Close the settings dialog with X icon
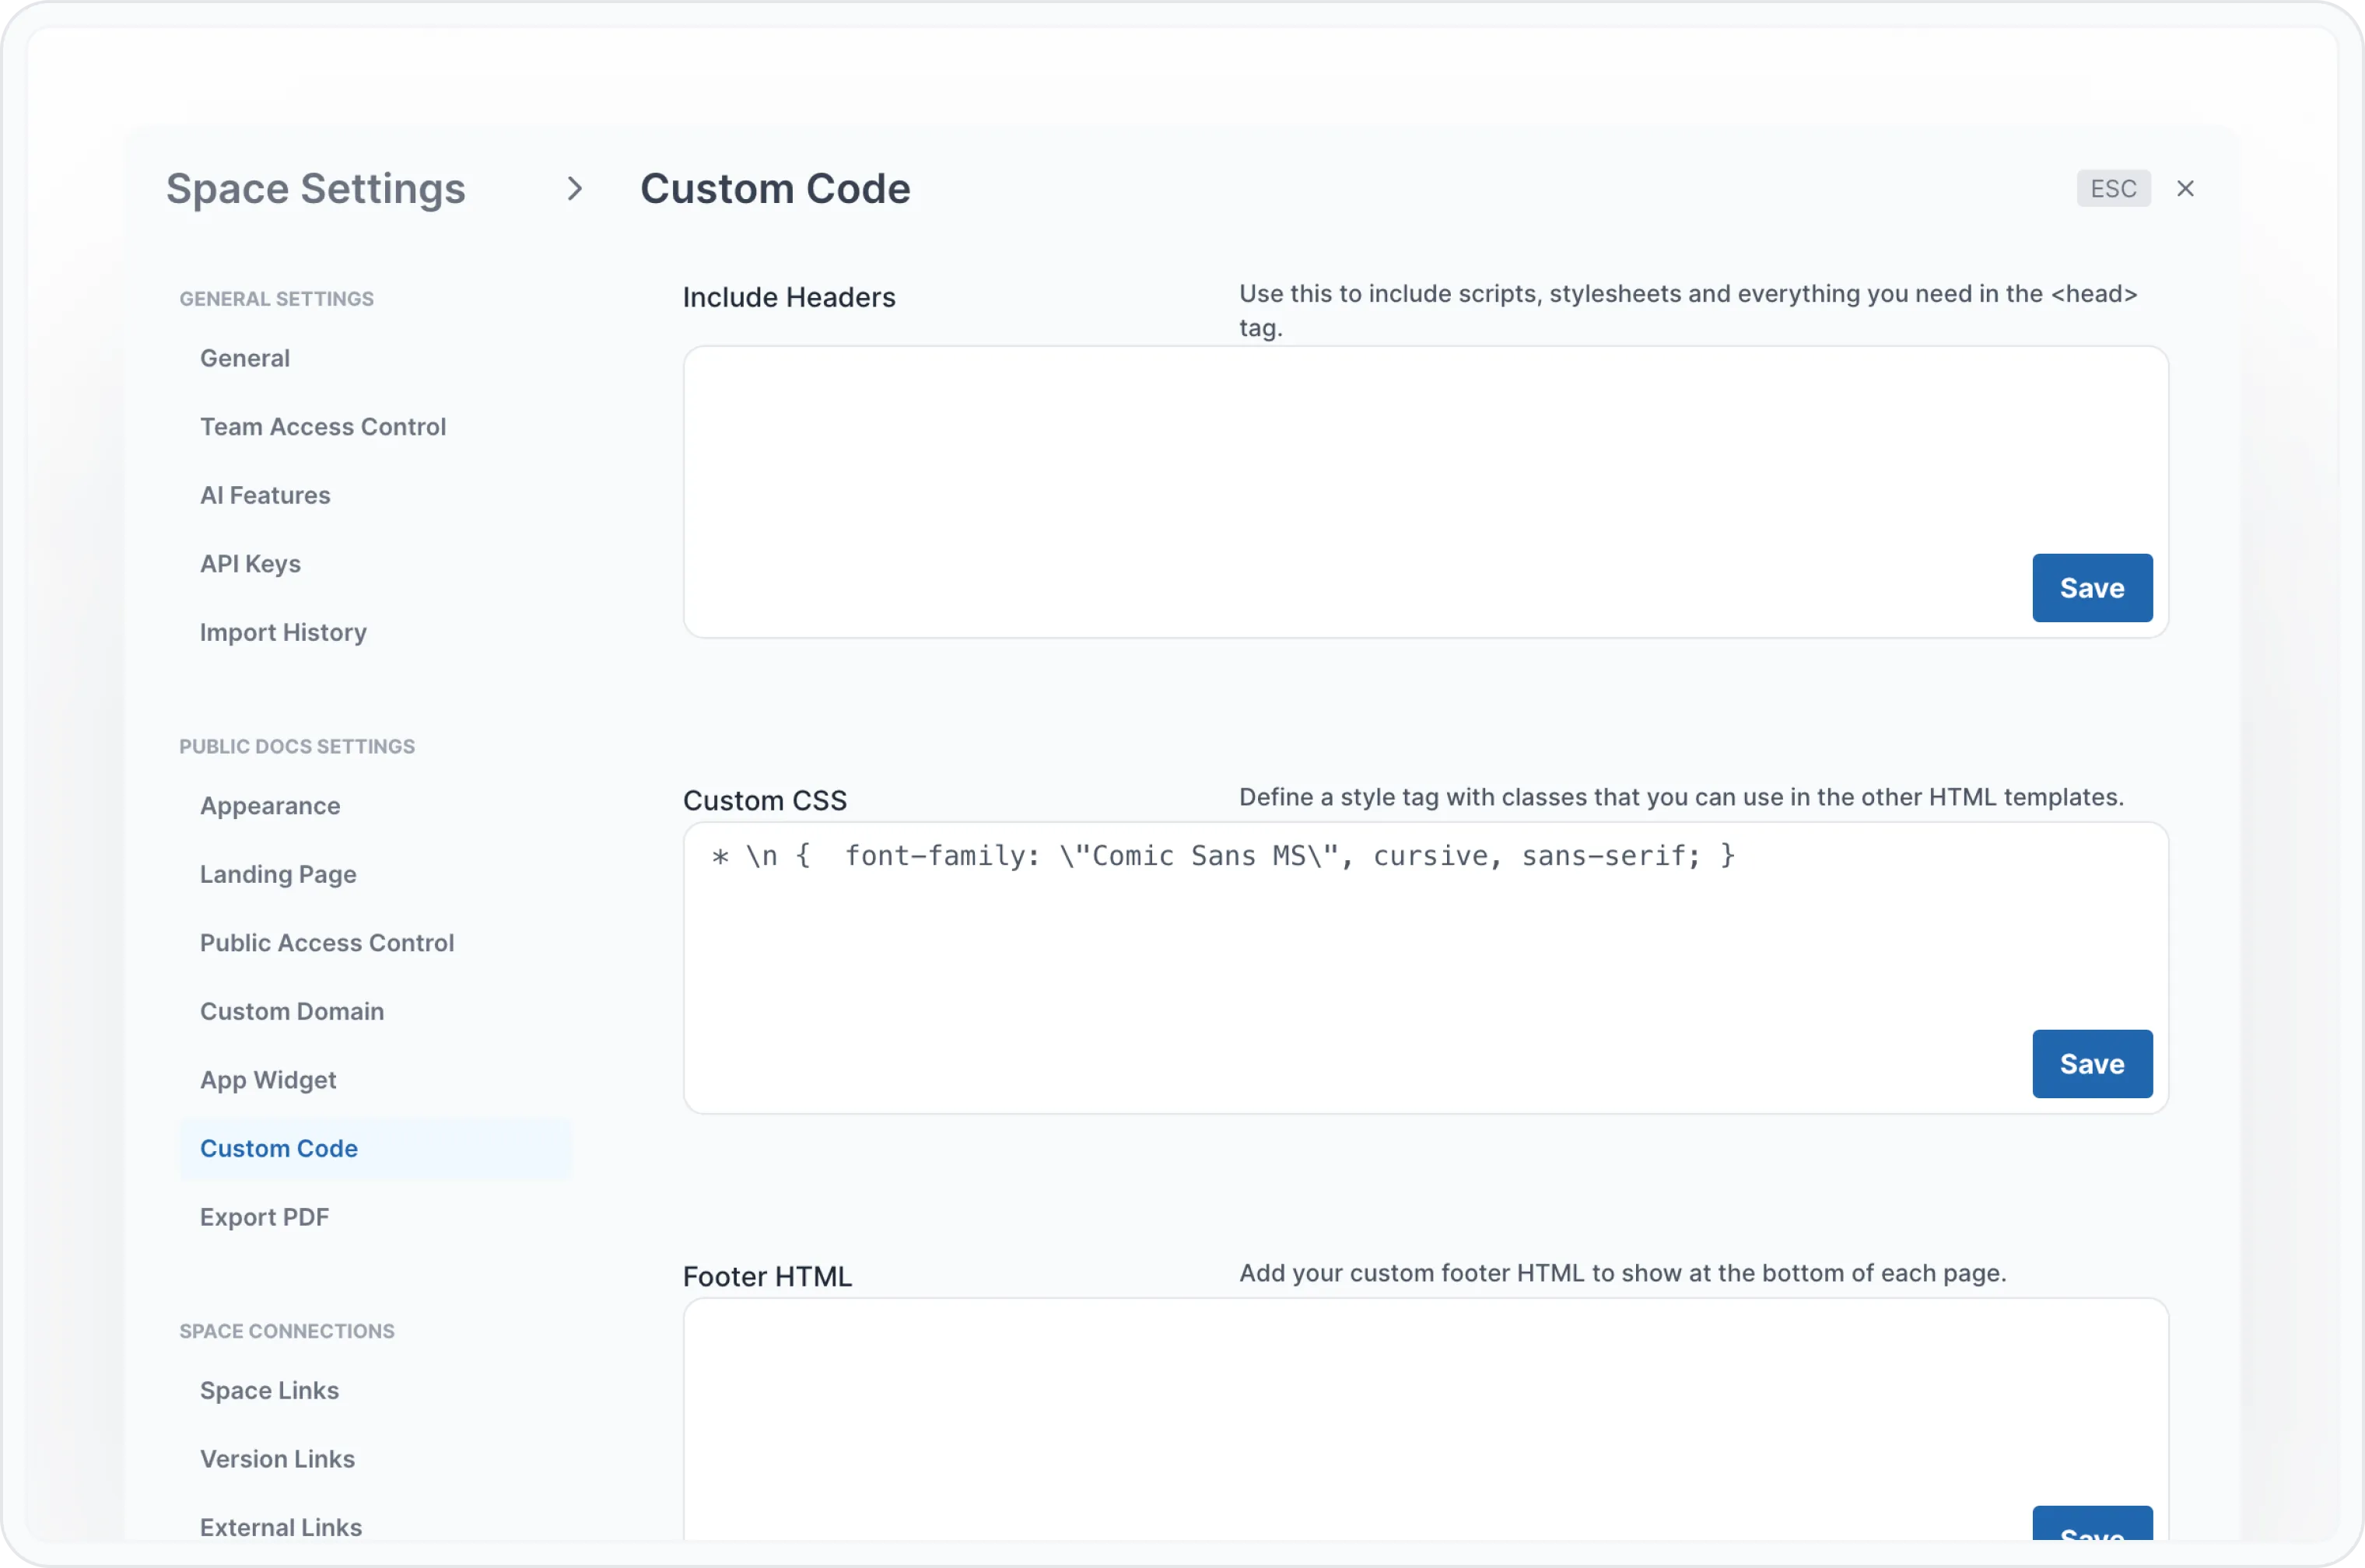The image size is (2365, 1568). [2185, 189]
